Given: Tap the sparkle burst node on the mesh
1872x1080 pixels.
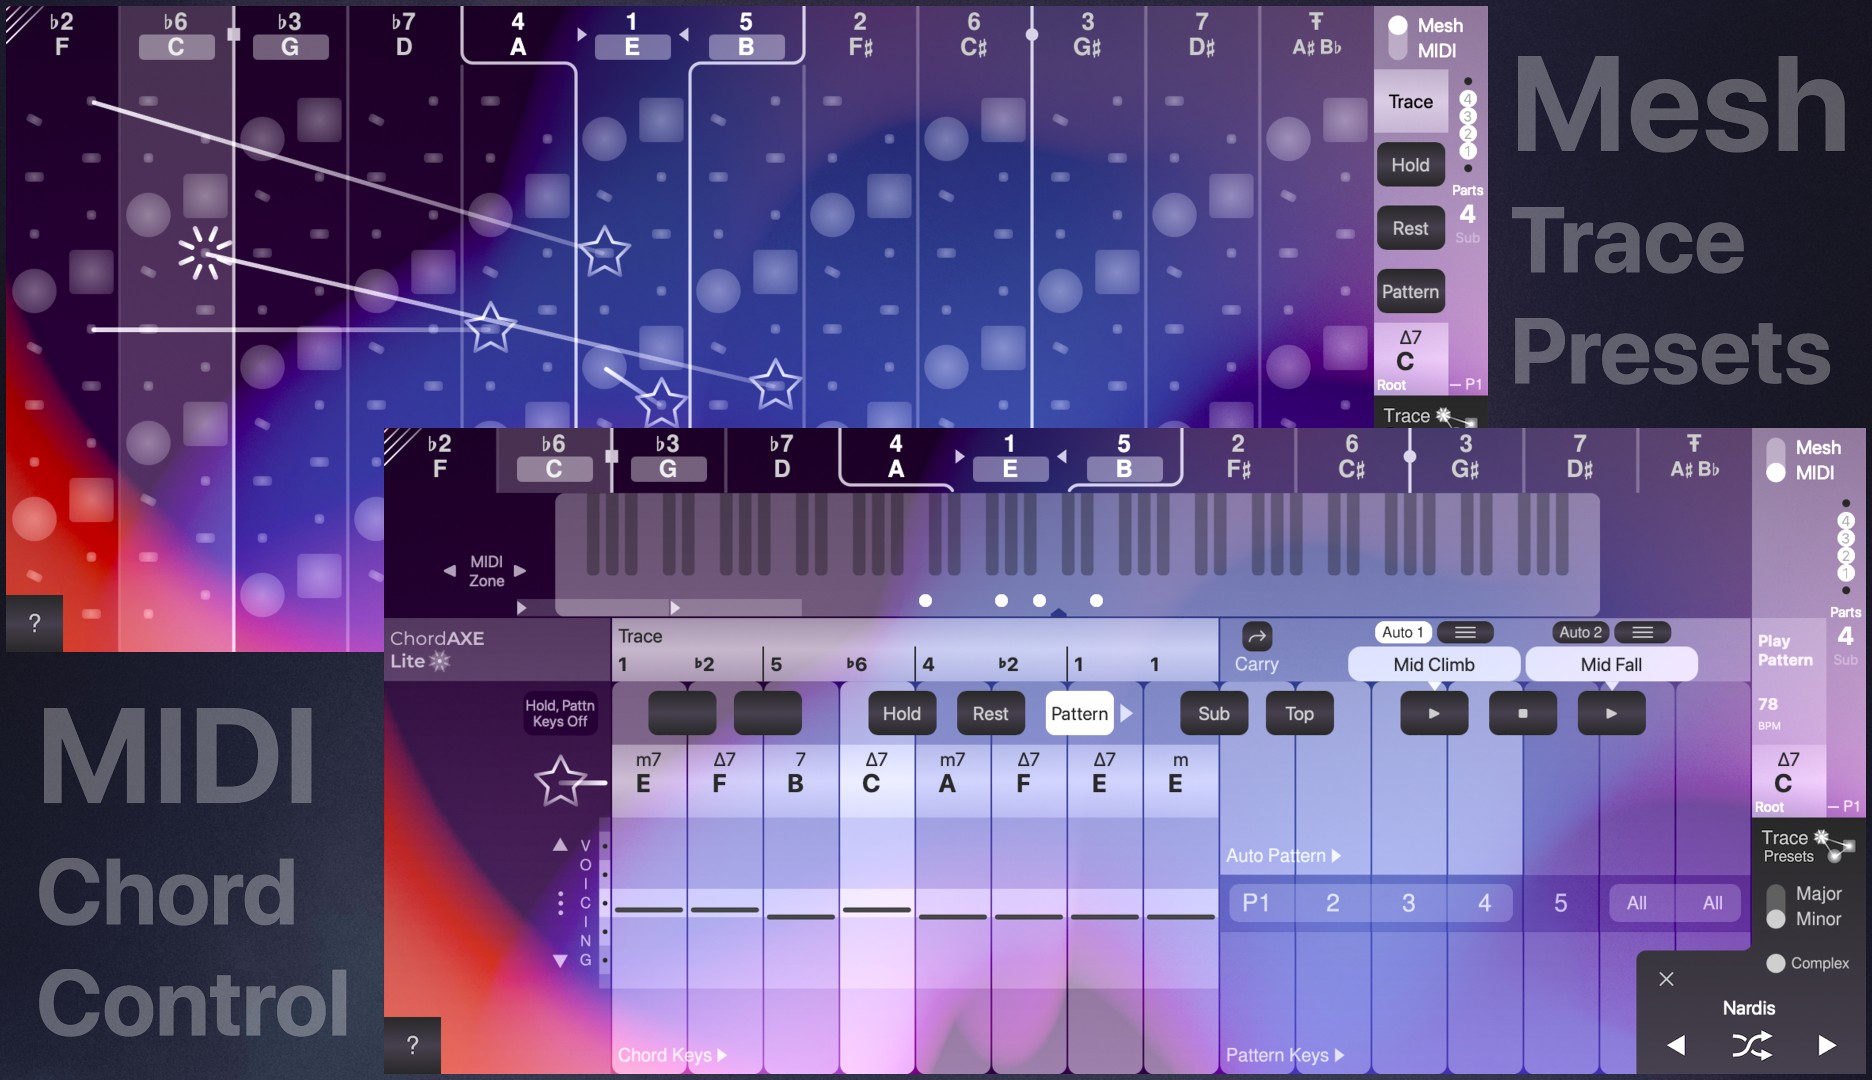Looking at the screenshot, I should 204,252.
